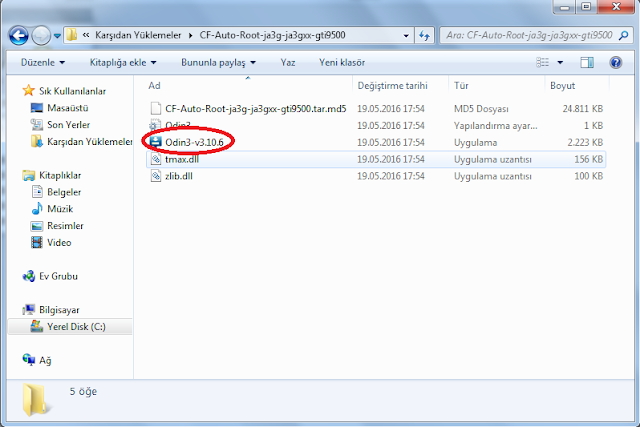Click the Ev Grubu homegroup icon
Viewport: 640px width, 427px height.
click(x=29, y=276)
